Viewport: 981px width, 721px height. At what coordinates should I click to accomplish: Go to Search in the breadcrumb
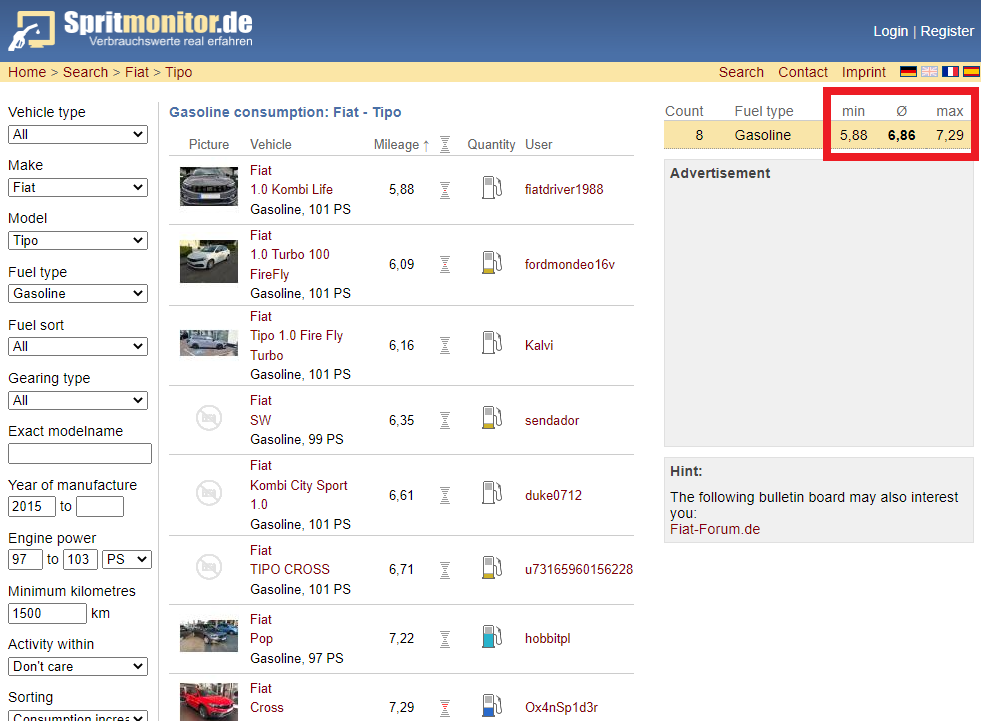tap(86, 72)
